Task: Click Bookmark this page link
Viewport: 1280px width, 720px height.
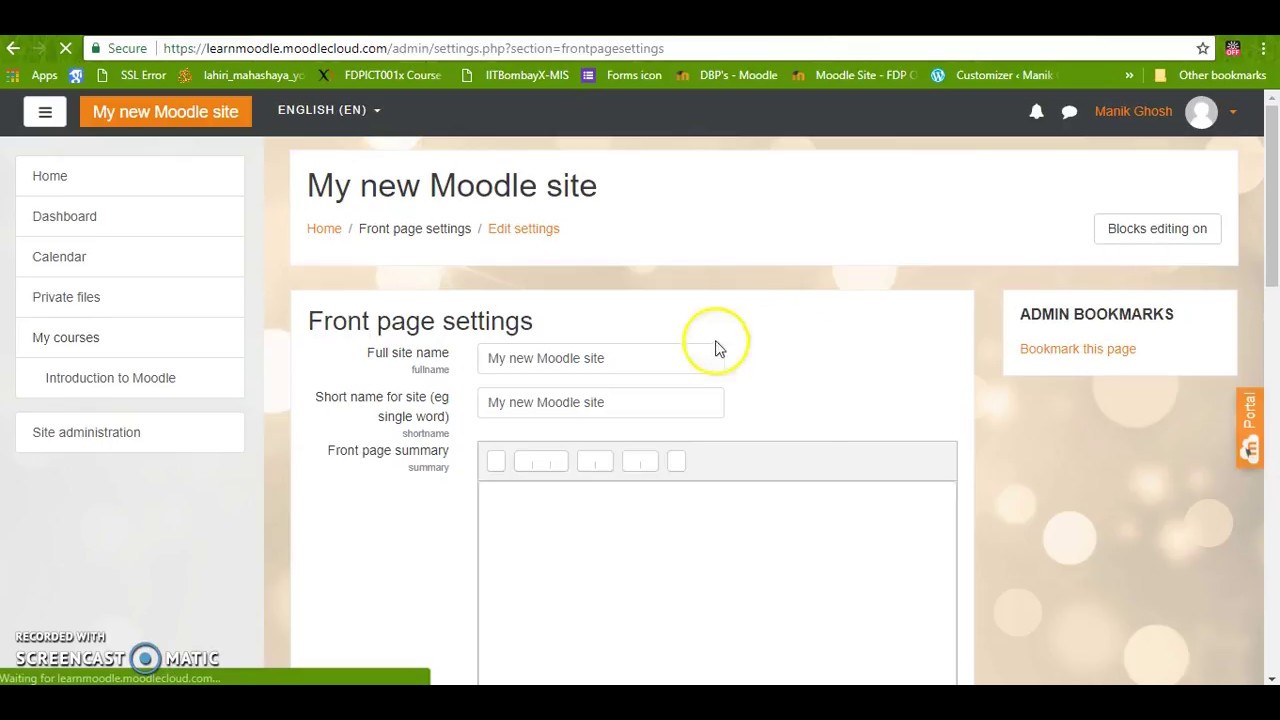Action: tap(1078, 349)
